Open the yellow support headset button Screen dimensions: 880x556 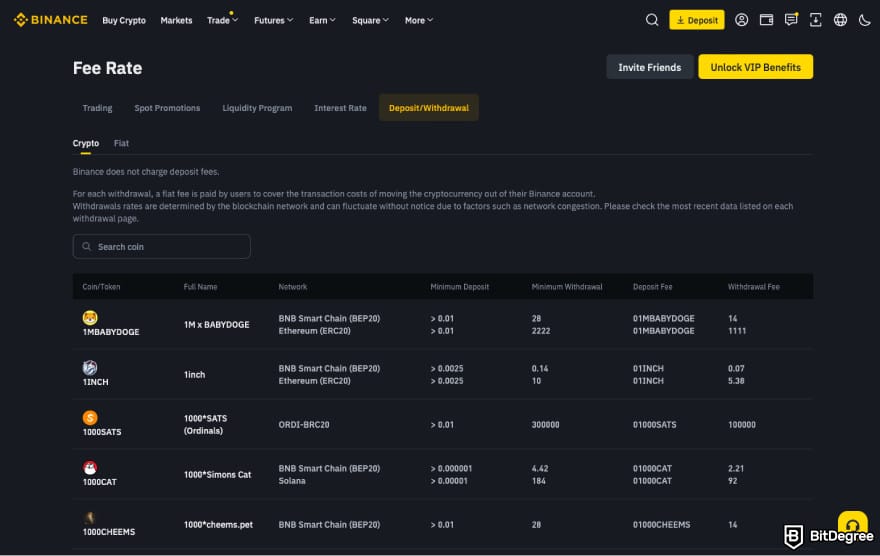click(x=852, y=523)
